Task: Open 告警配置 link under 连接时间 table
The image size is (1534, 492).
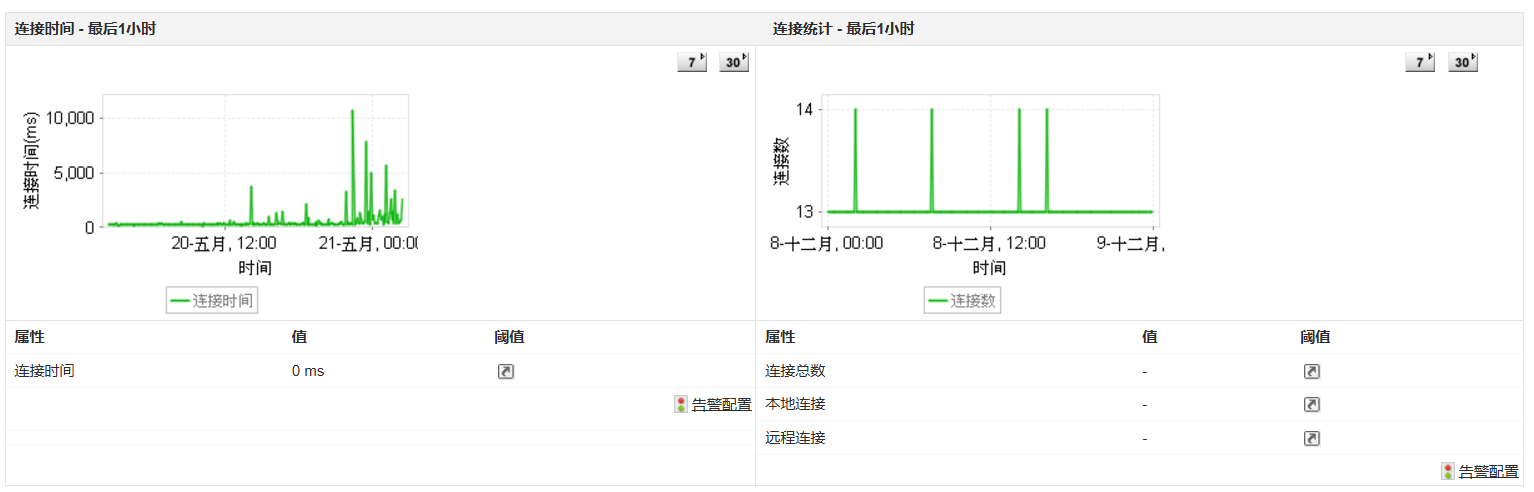Action: point(721,405)
